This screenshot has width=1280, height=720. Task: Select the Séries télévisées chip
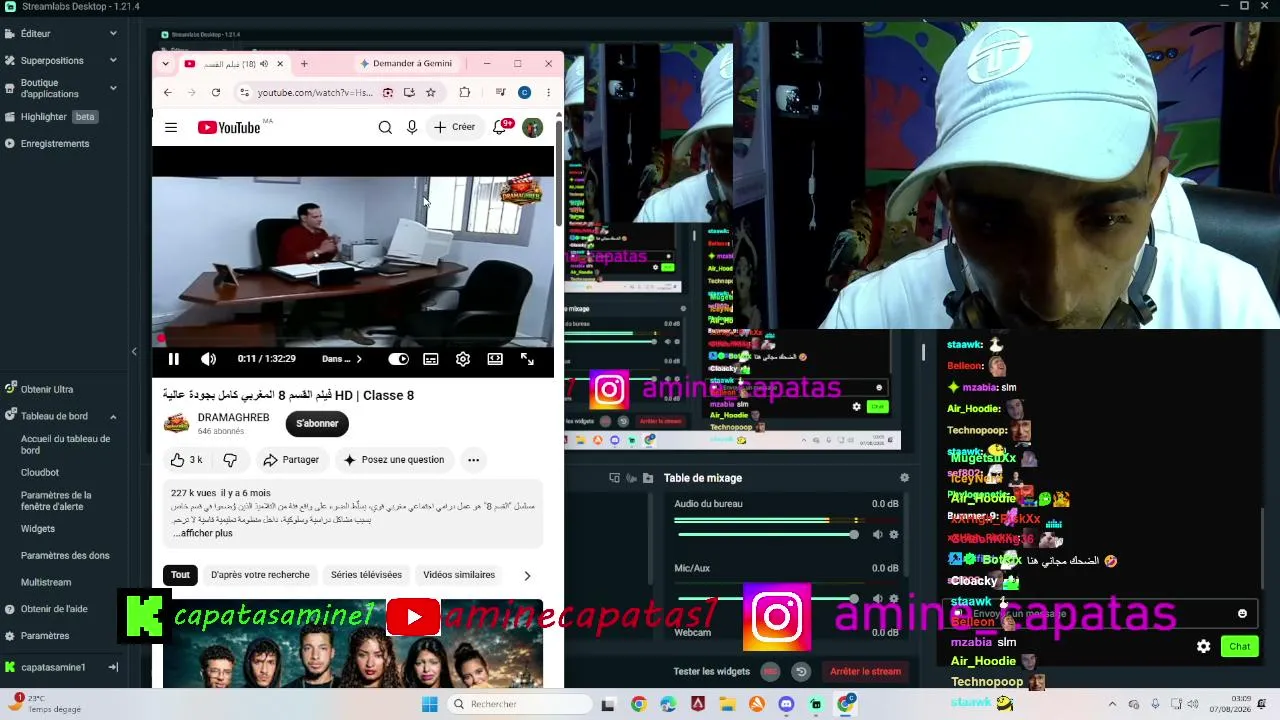366,575
